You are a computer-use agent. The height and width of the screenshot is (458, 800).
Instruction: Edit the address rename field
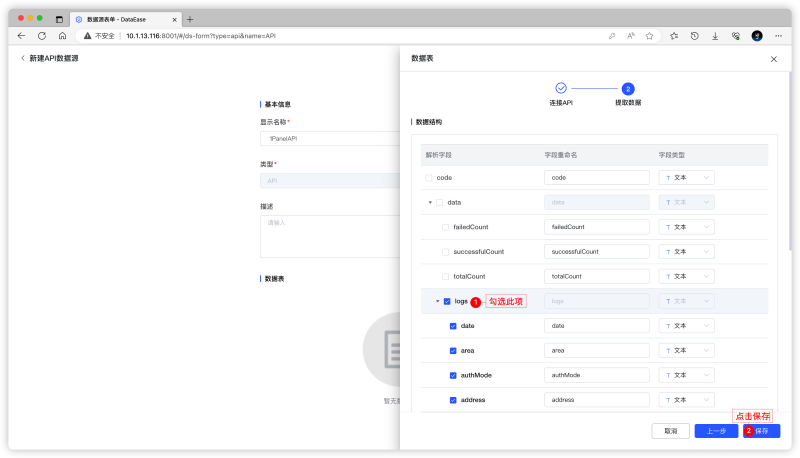point(596,400)
